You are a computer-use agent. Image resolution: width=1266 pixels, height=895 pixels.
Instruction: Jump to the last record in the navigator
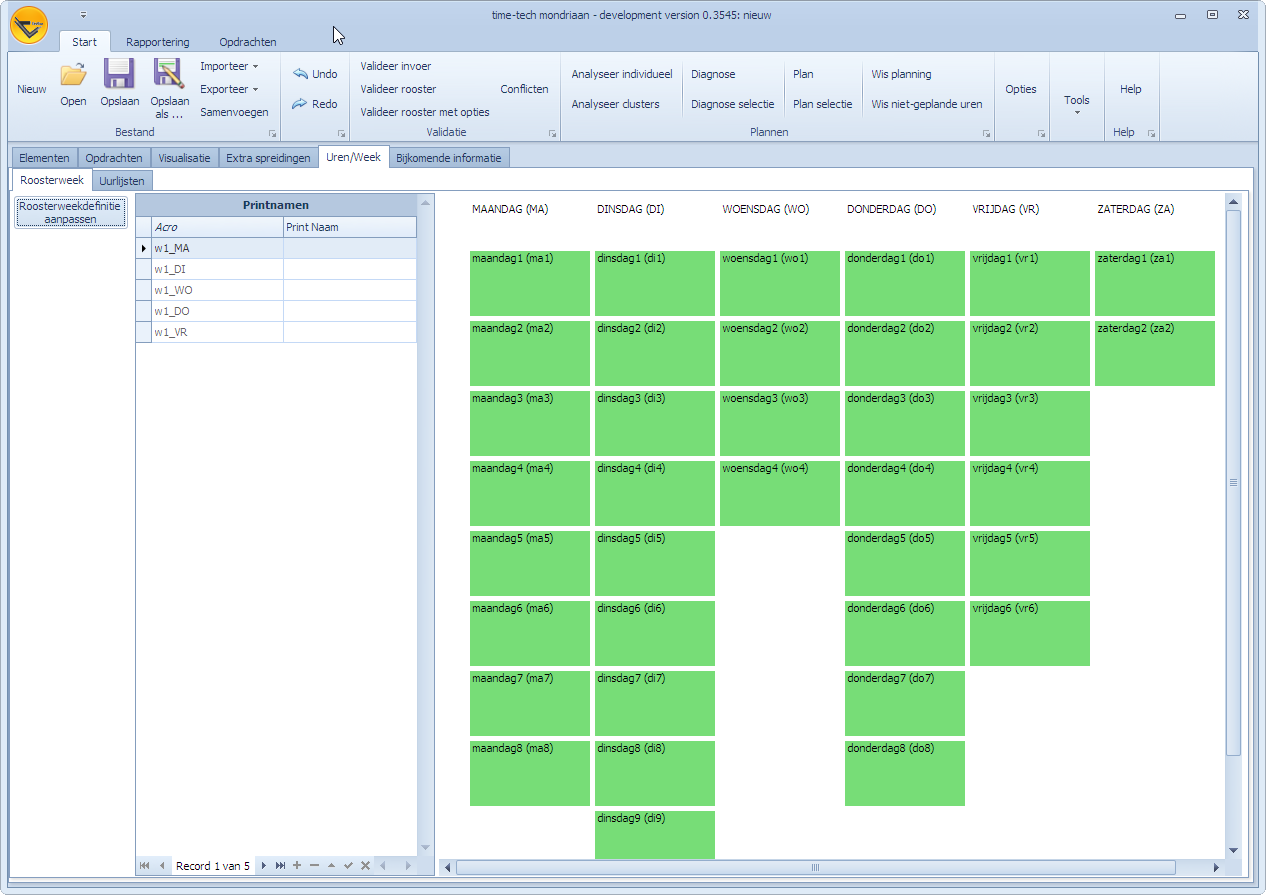[x=280, y=866]
